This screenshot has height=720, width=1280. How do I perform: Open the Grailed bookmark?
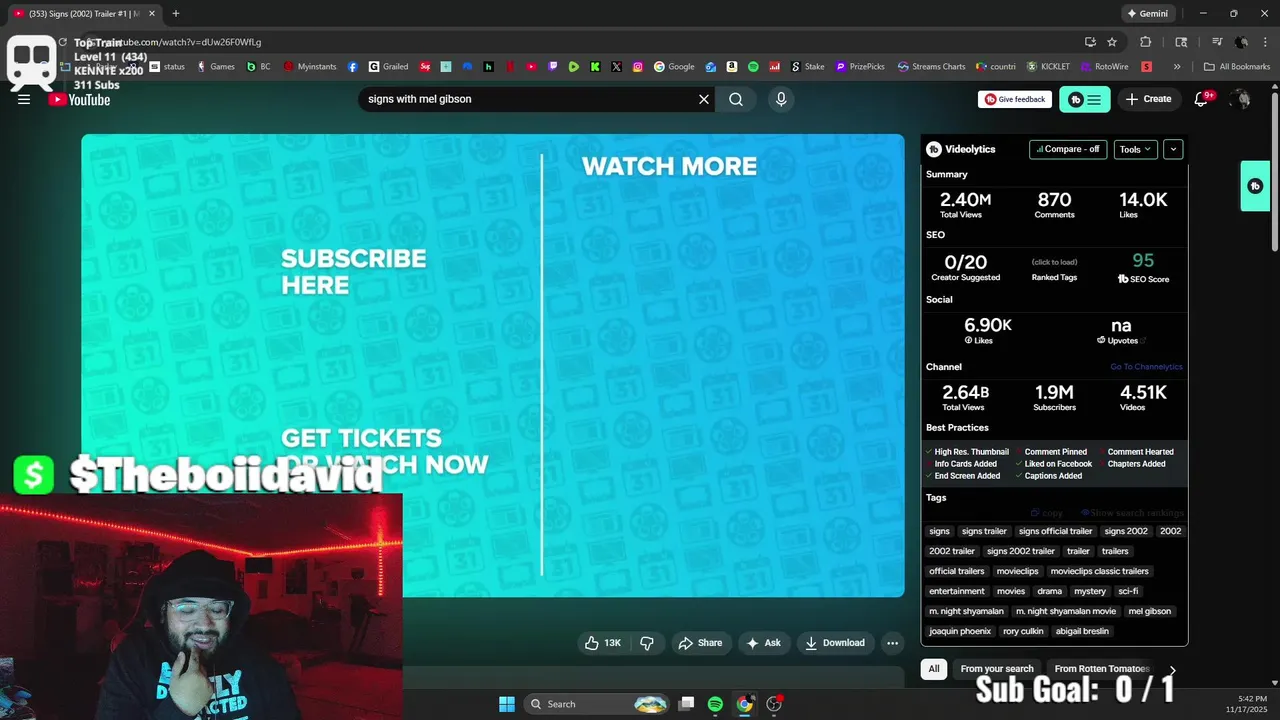click(x=389, y=67)
